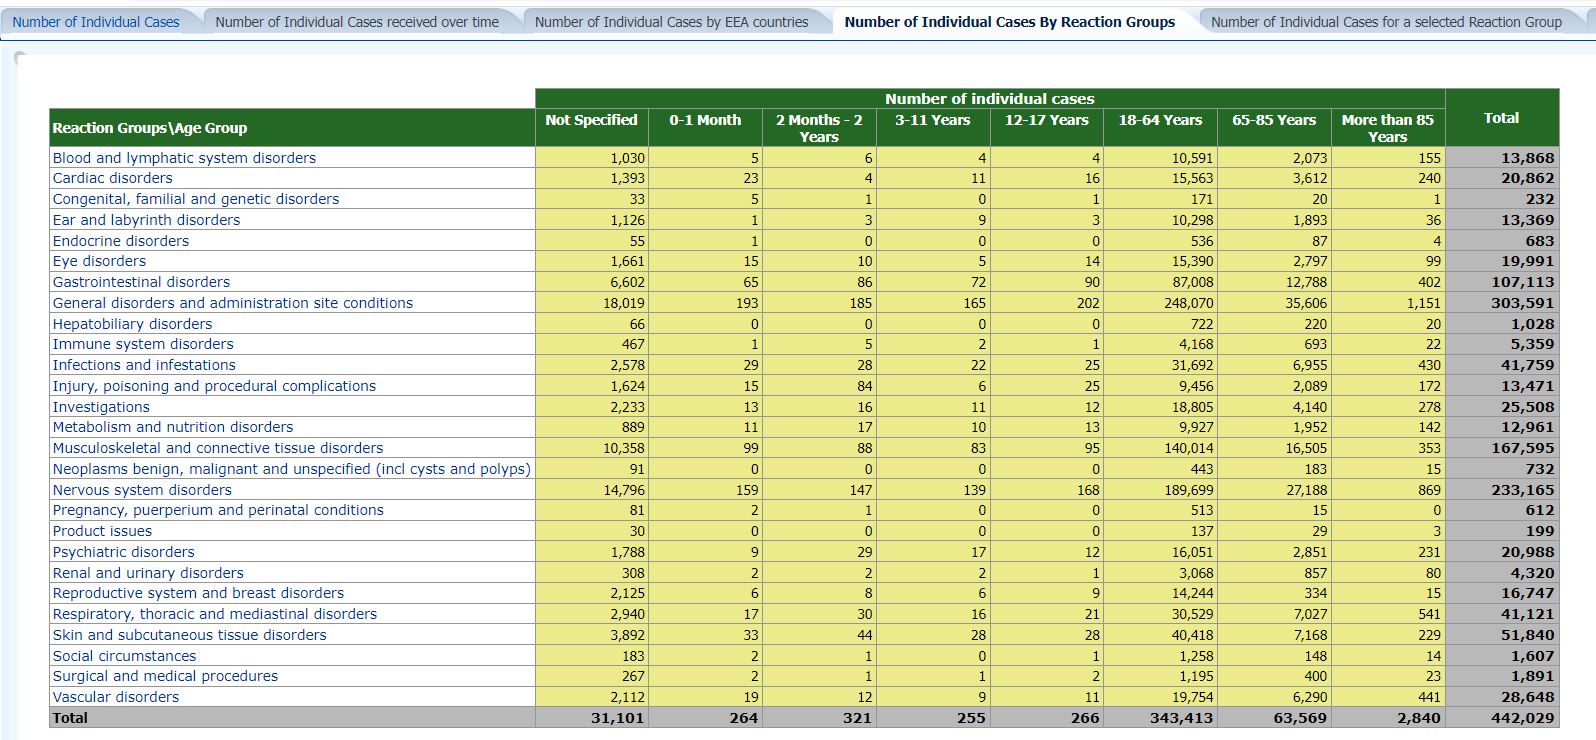Click the Total column header

coord(1501,118)
